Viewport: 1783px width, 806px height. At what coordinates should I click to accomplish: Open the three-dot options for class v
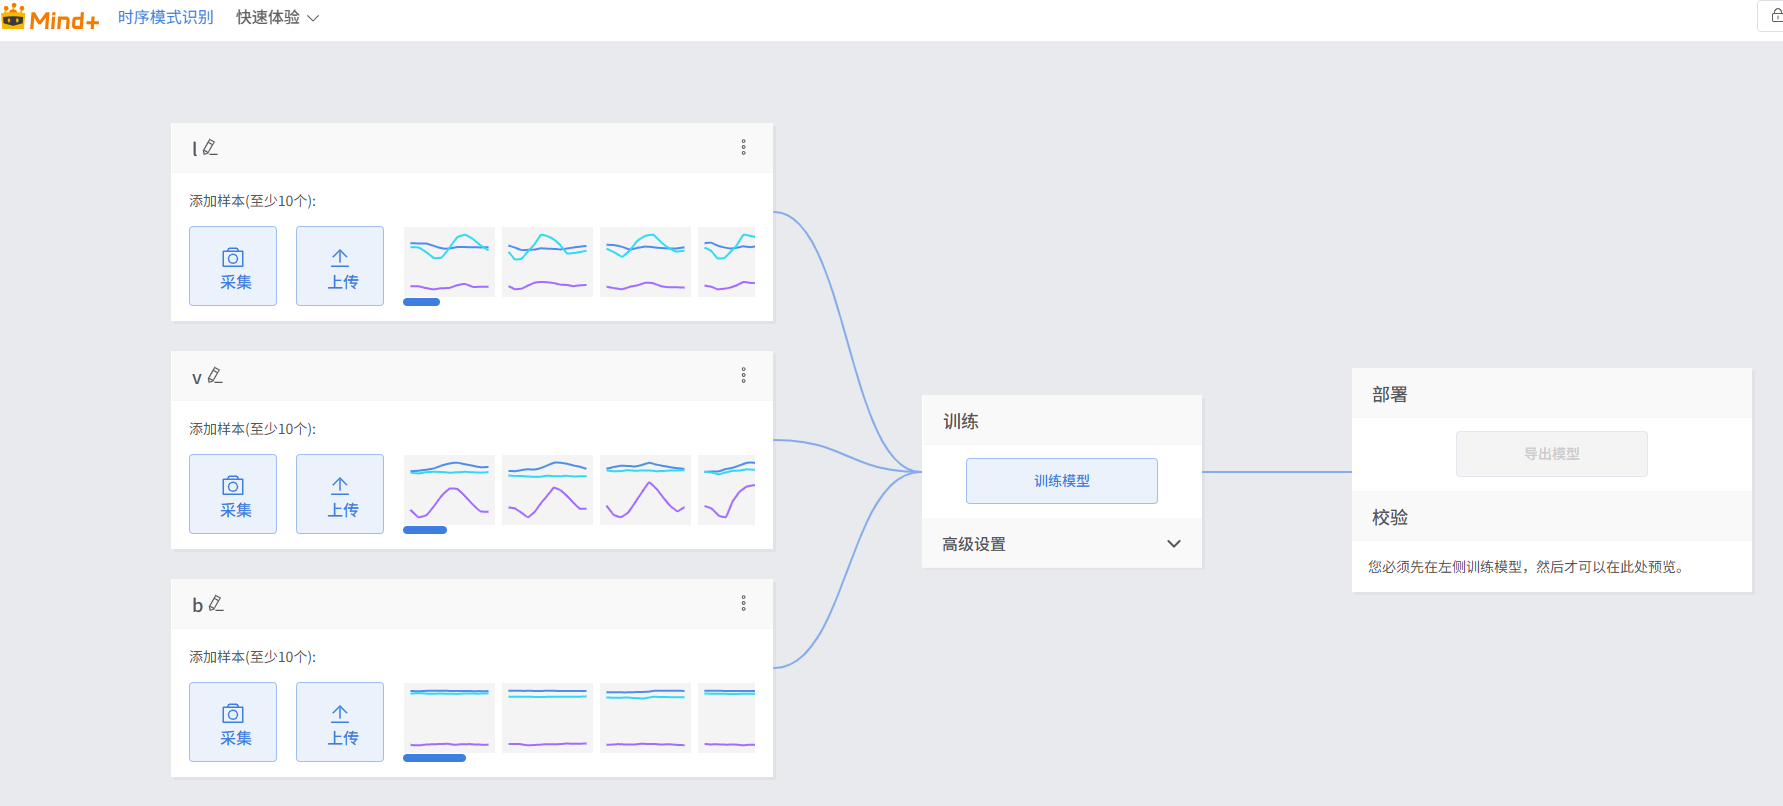[x=743, y=376]
